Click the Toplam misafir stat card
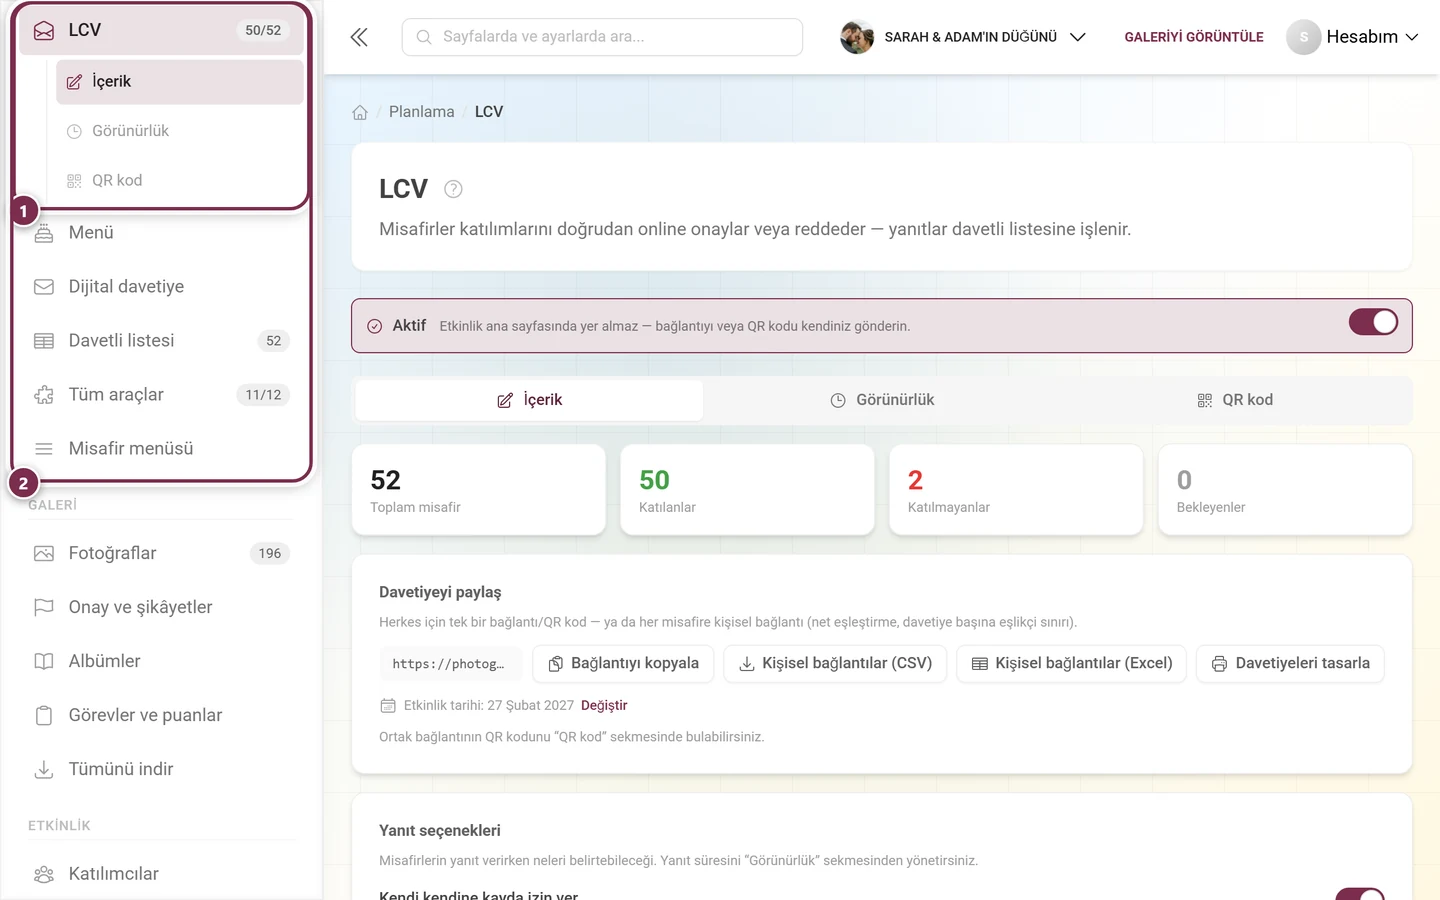Image resolution: width=1440 pixels, height=900 pixels. coord(479,490)
